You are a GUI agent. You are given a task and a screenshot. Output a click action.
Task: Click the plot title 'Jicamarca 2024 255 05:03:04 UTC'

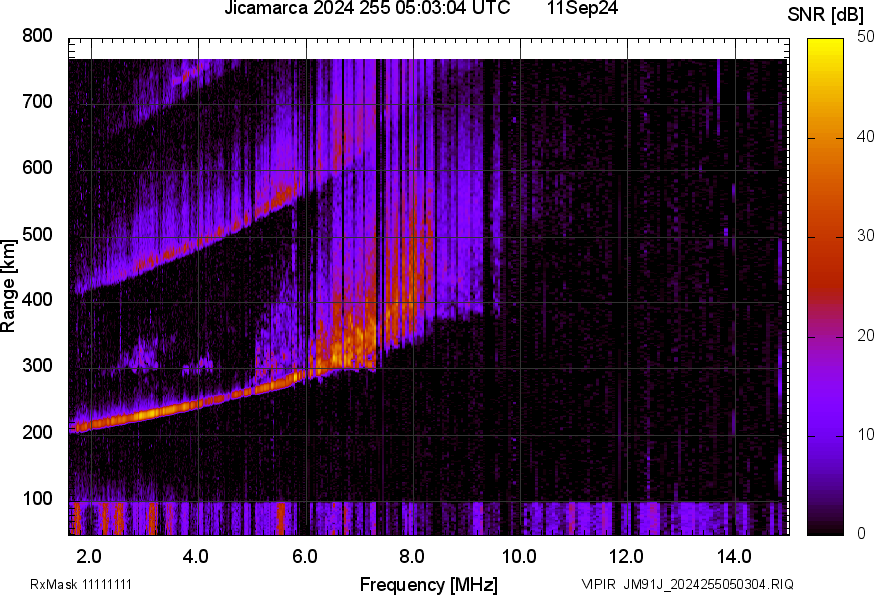(x=367, y=9)
